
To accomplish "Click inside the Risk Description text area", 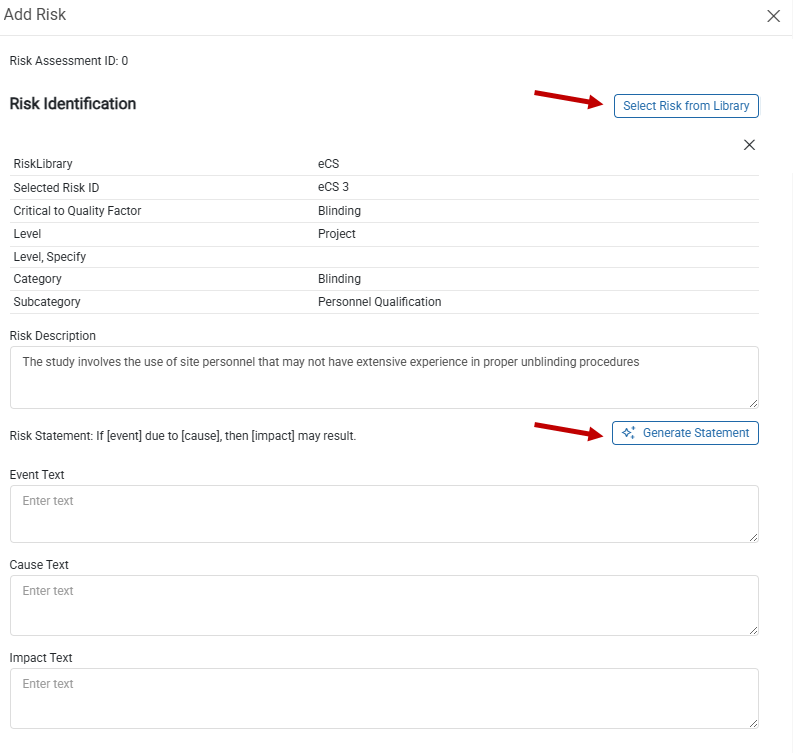I will [x=384, y=377].
